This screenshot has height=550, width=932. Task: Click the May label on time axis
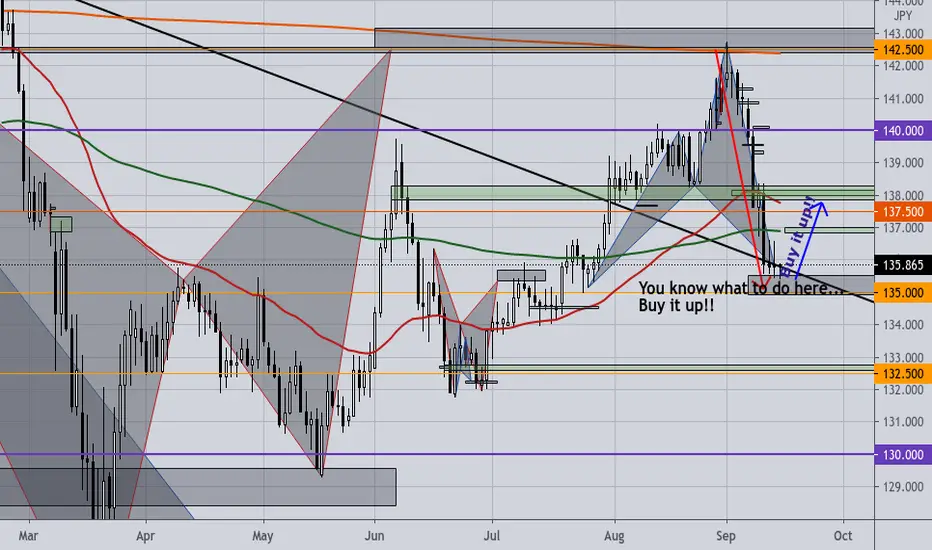[x=263, y=536]
